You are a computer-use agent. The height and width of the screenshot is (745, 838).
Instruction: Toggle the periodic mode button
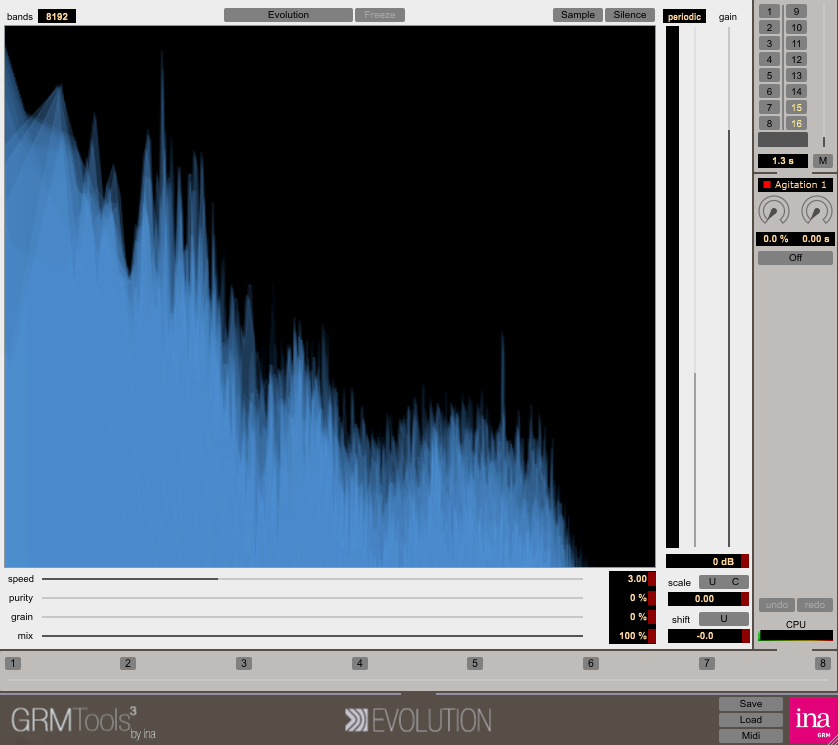click(684, 17)
